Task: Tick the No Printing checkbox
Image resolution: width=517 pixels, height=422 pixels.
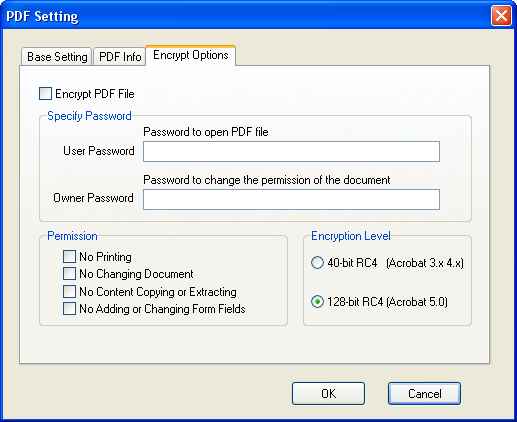Action: point(69,257)
